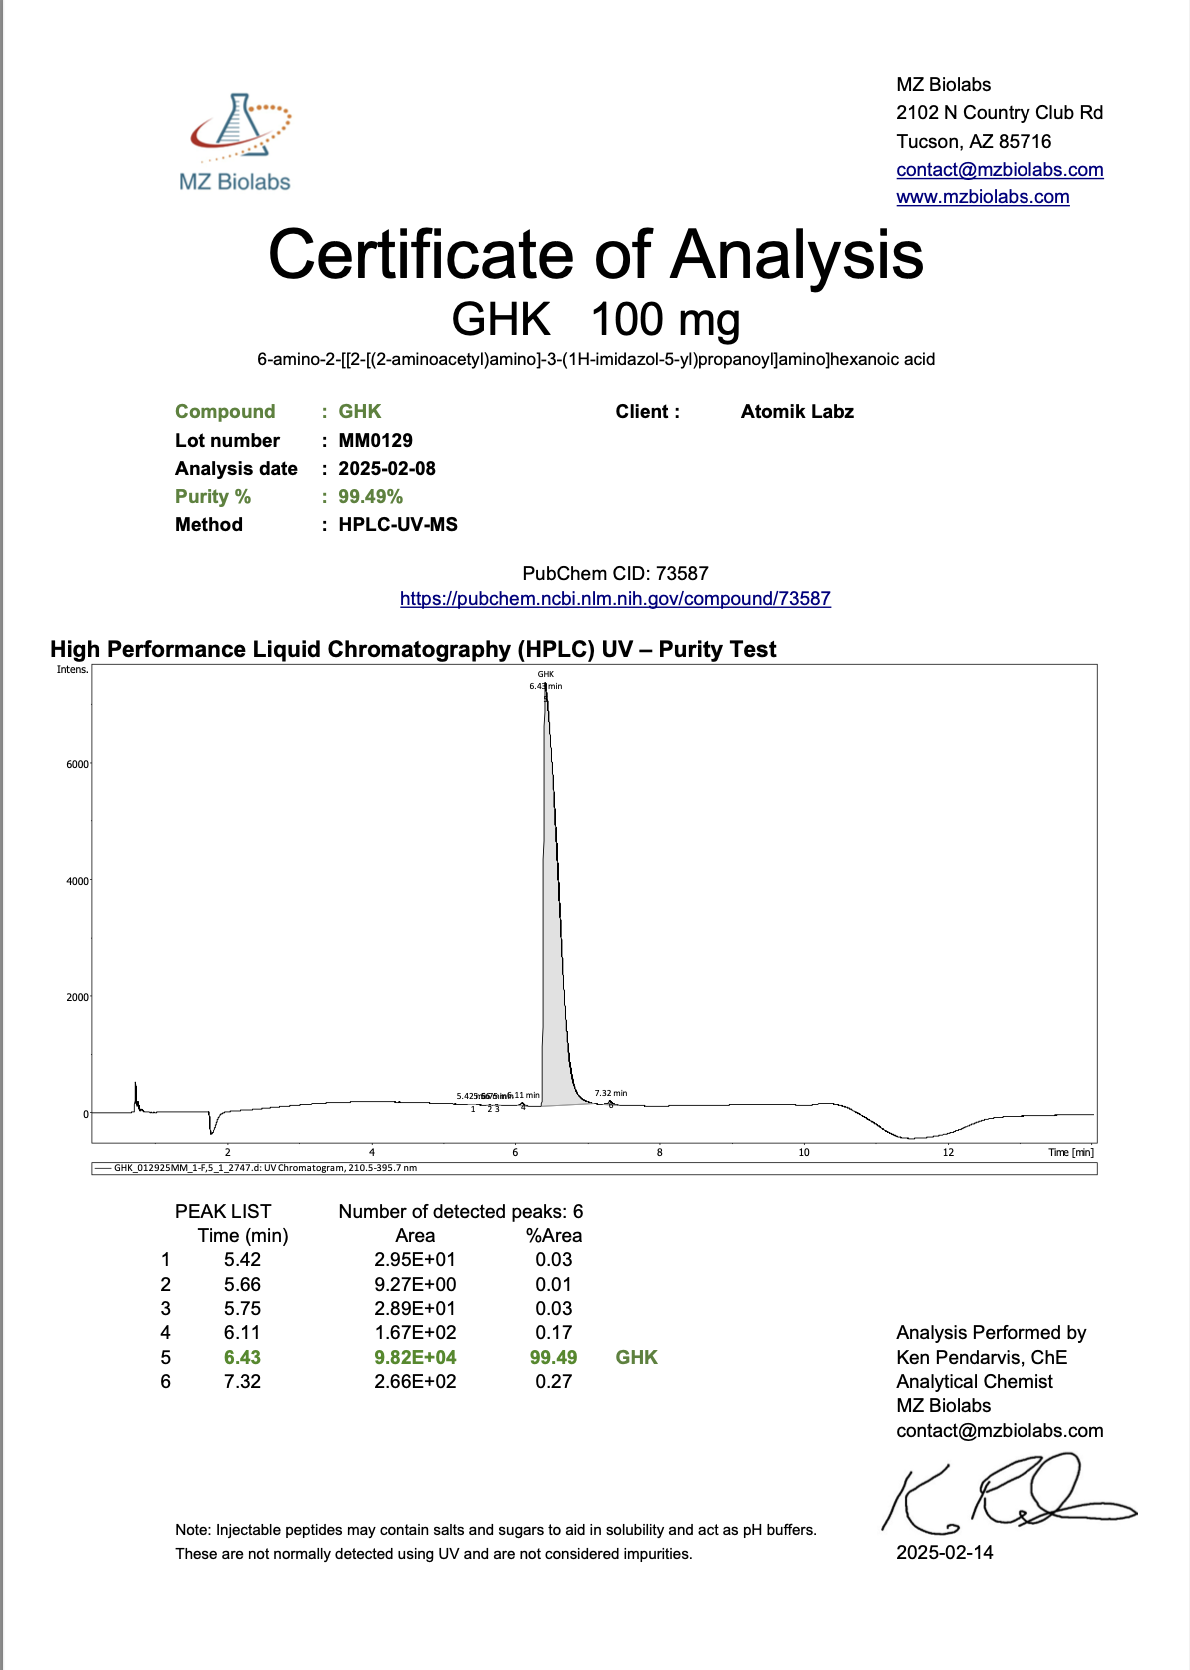
Task: Click "Number of detected peaks: 6"
Action: tap(461, 1211)
